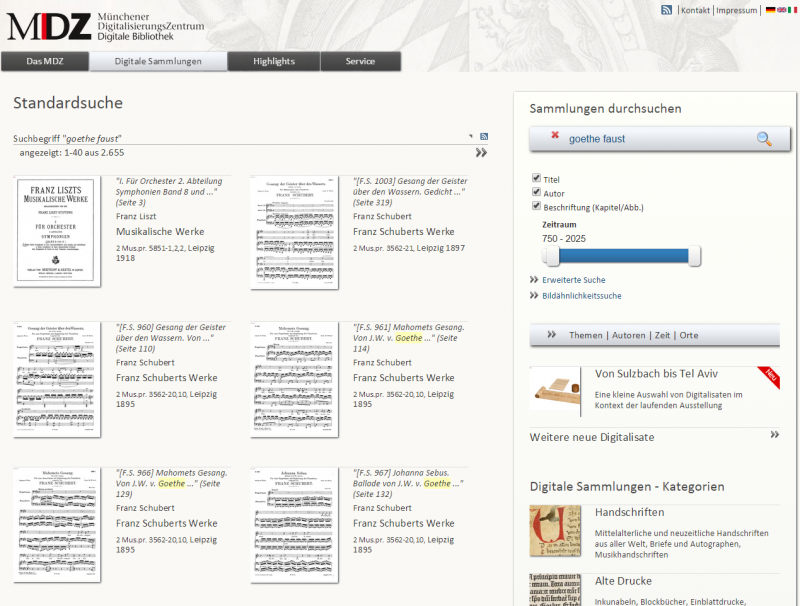Open the Handschriften category image
Screen dimensions: 800x606
[x=555, y=531]
